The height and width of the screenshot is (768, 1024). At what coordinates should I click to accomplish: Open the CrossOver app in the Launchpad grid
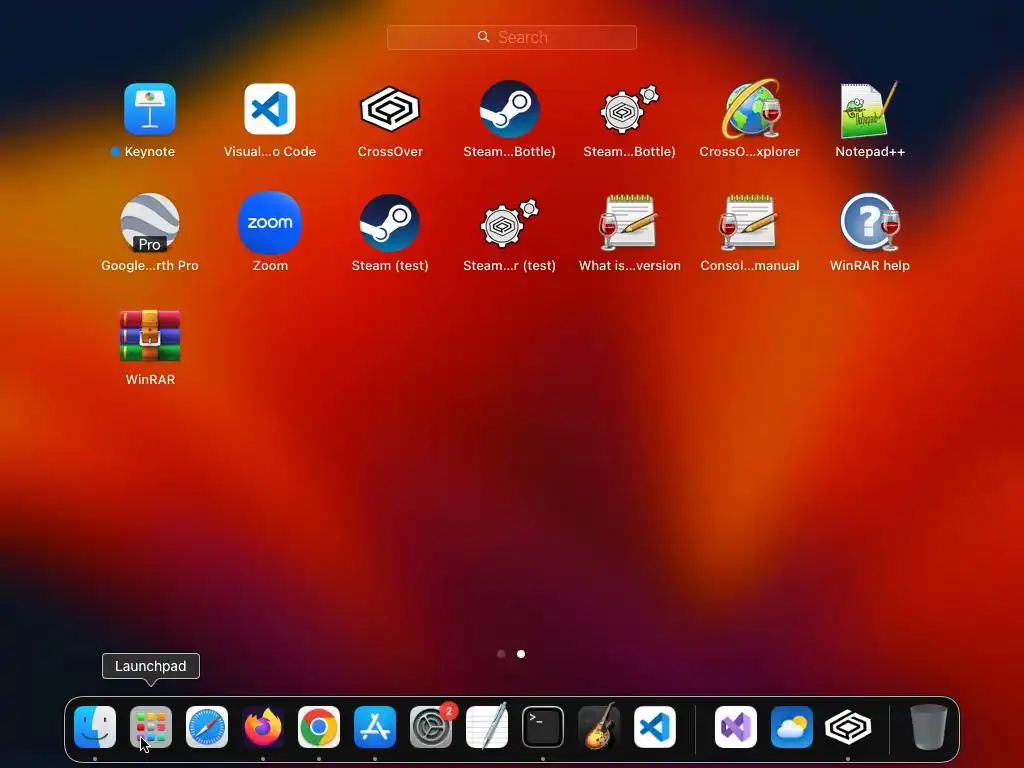click(x=390, y=109)
